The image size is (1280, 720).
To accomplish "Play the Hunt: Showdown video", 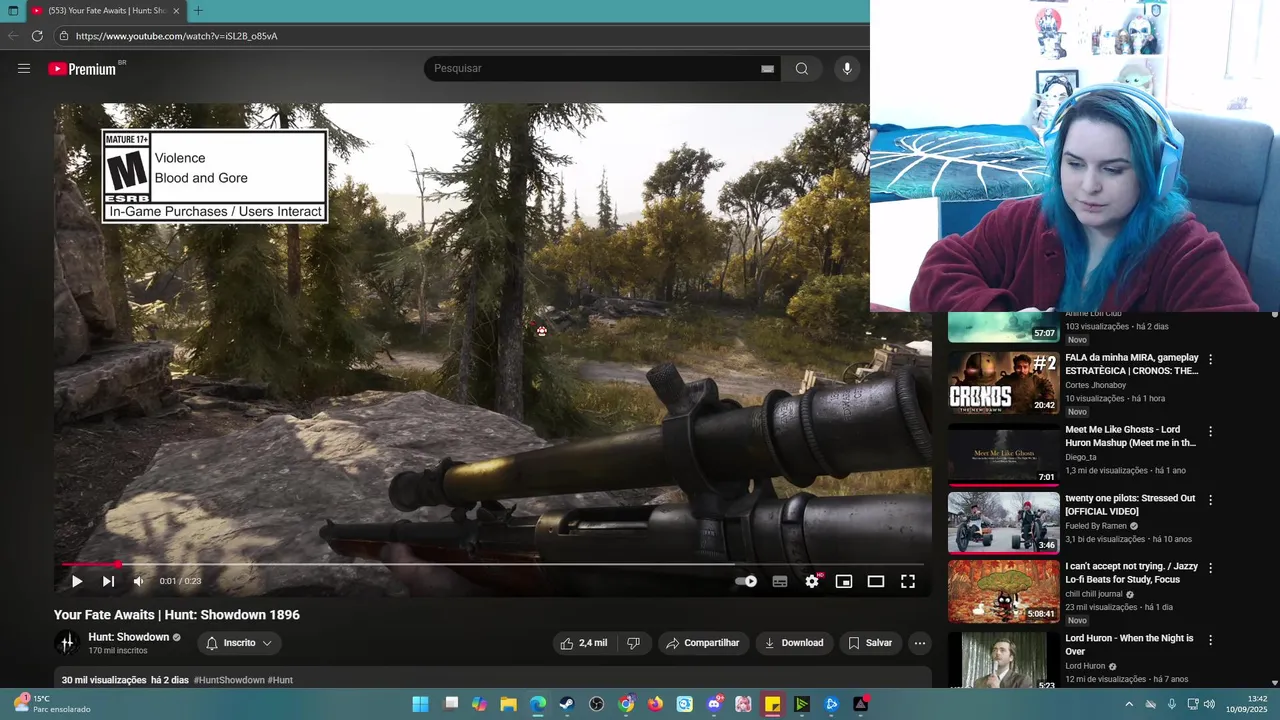I will click(x=77, y=581).
